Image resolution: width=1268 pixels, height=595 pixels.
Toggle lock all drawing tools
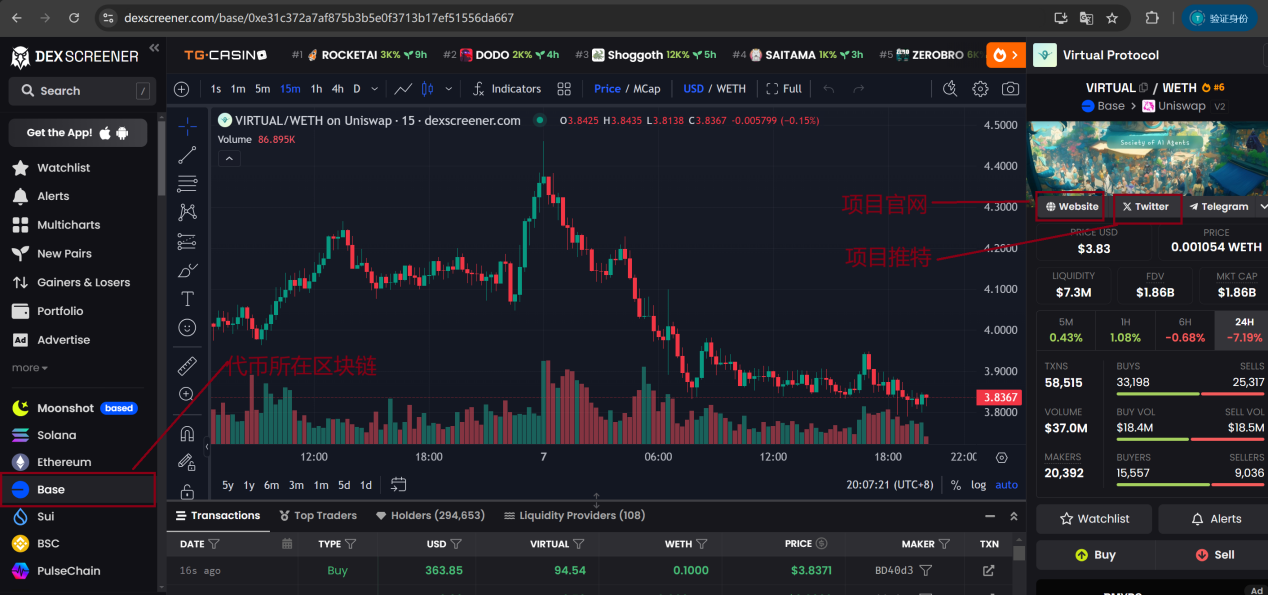tap(187, 491)
